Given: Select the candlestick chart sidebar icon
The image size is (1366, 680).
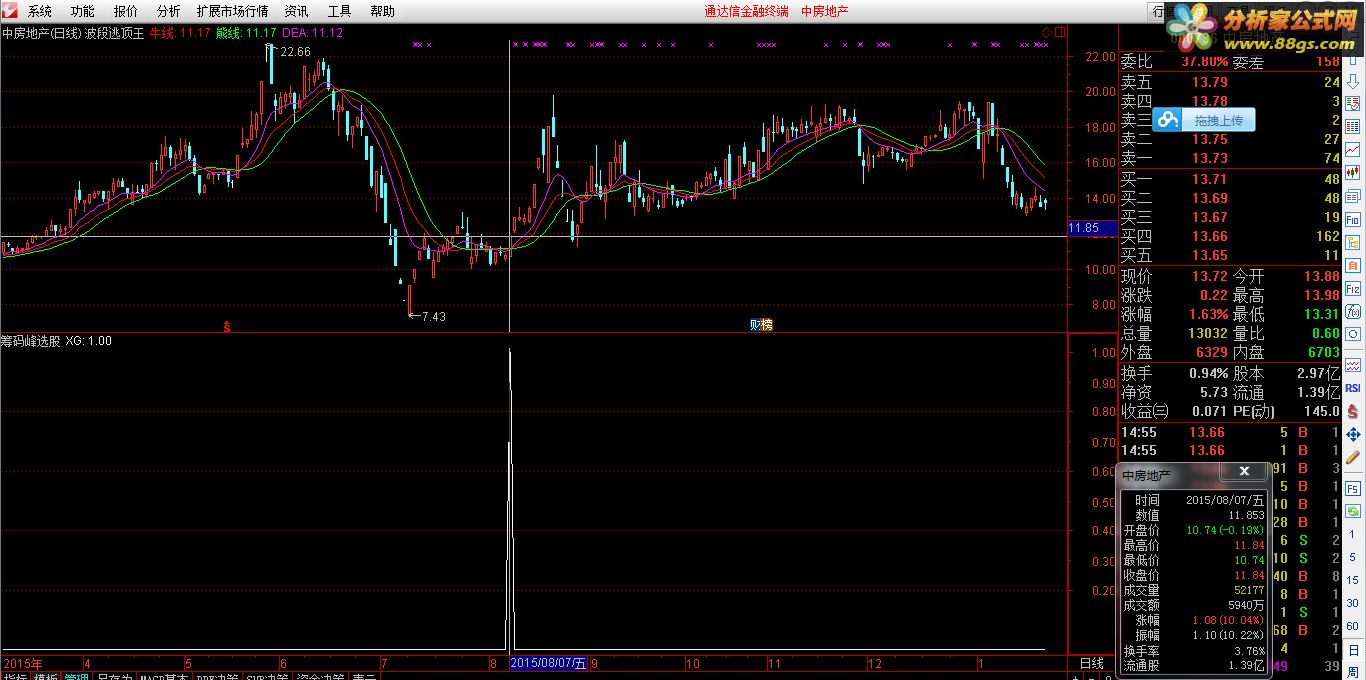Looking at the screenshot, I should [x=1352, y=172].
